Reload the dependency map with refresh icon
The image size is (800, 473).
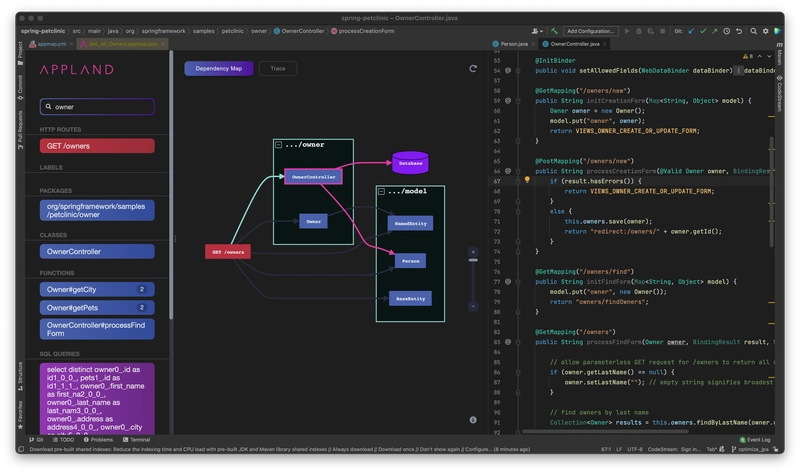click(x=473, y=69)
